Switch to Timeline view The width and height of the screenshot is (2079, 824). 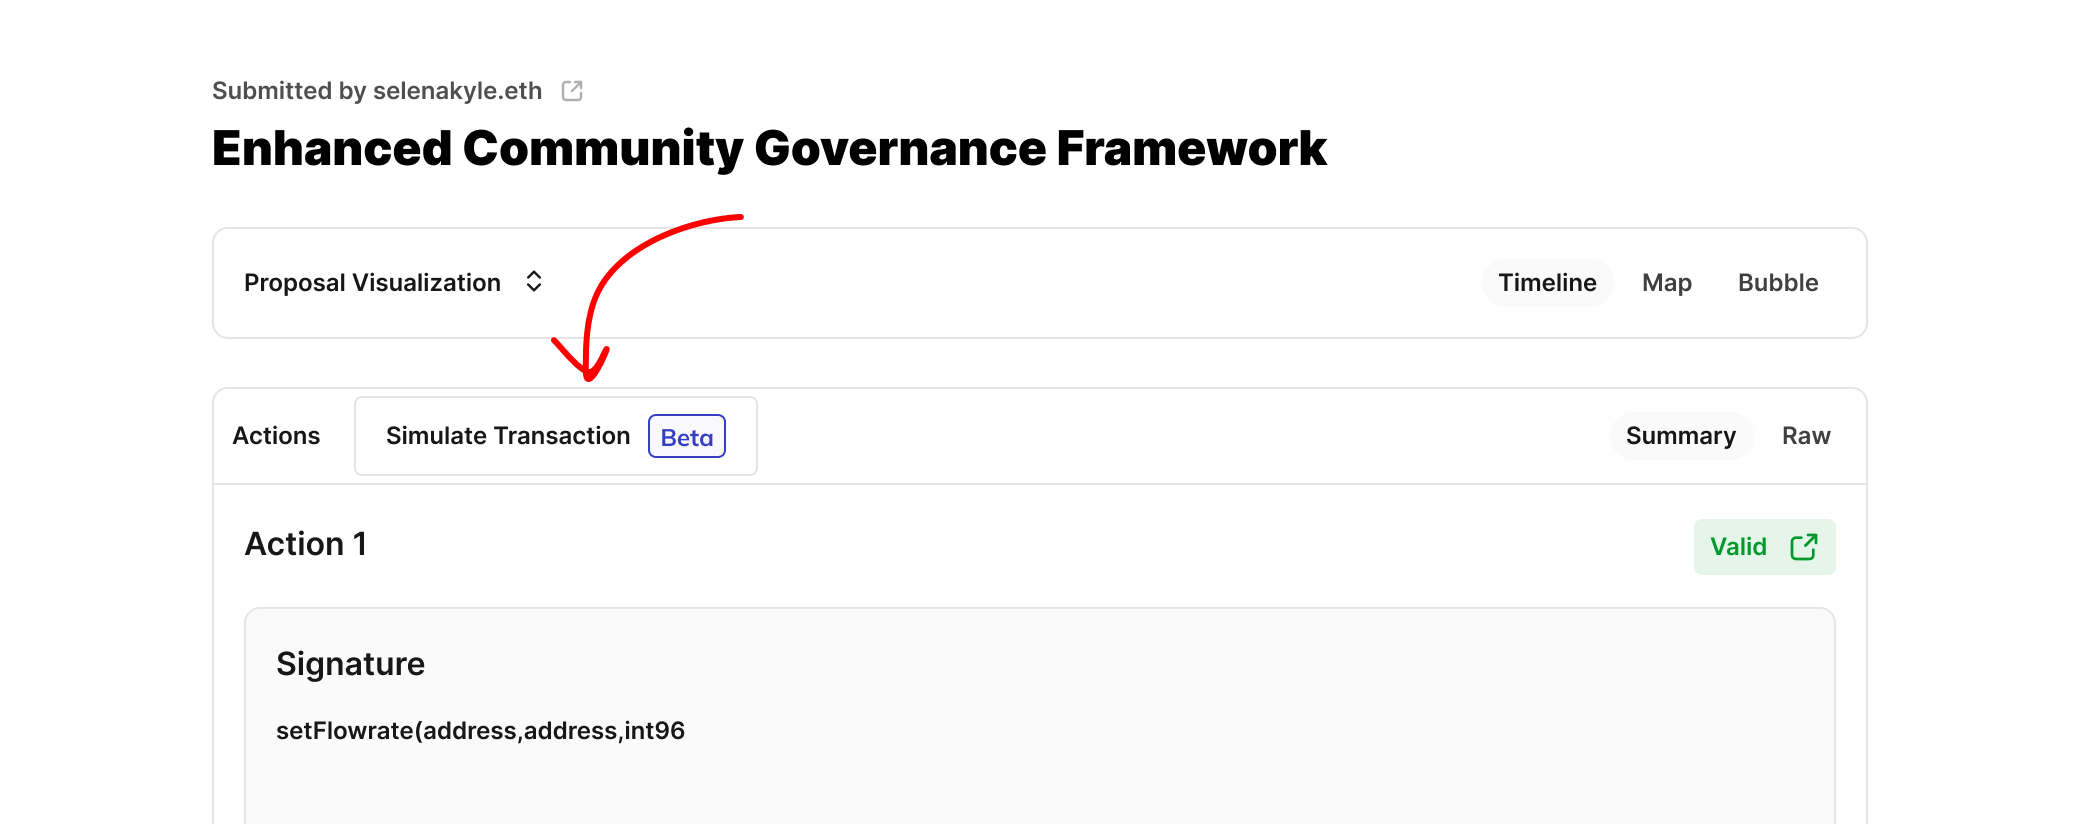(x=1547, y=283)
